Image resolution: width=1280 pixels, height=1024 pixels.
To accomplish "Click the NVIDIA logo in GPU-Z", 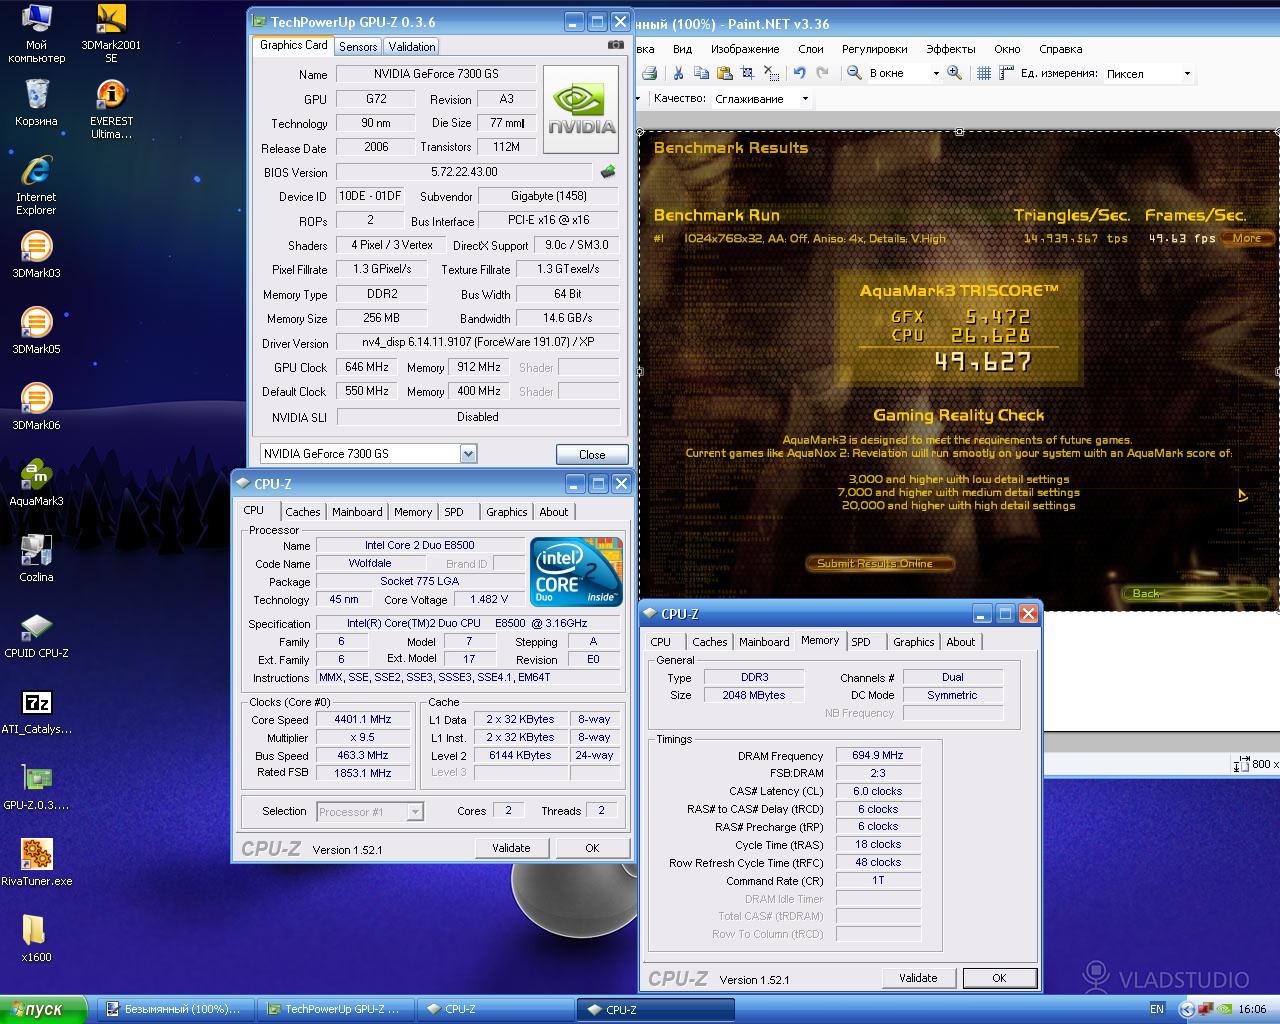I will tap(581, 110).
